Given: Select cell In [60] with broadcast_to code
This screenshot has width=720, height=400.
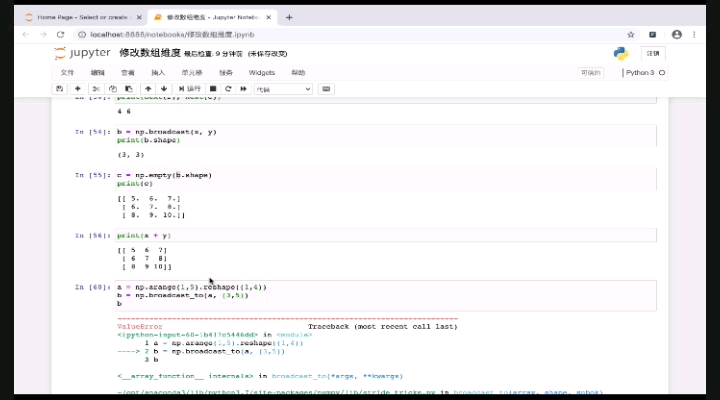Looking at the screenshot, I should [386, 295].
